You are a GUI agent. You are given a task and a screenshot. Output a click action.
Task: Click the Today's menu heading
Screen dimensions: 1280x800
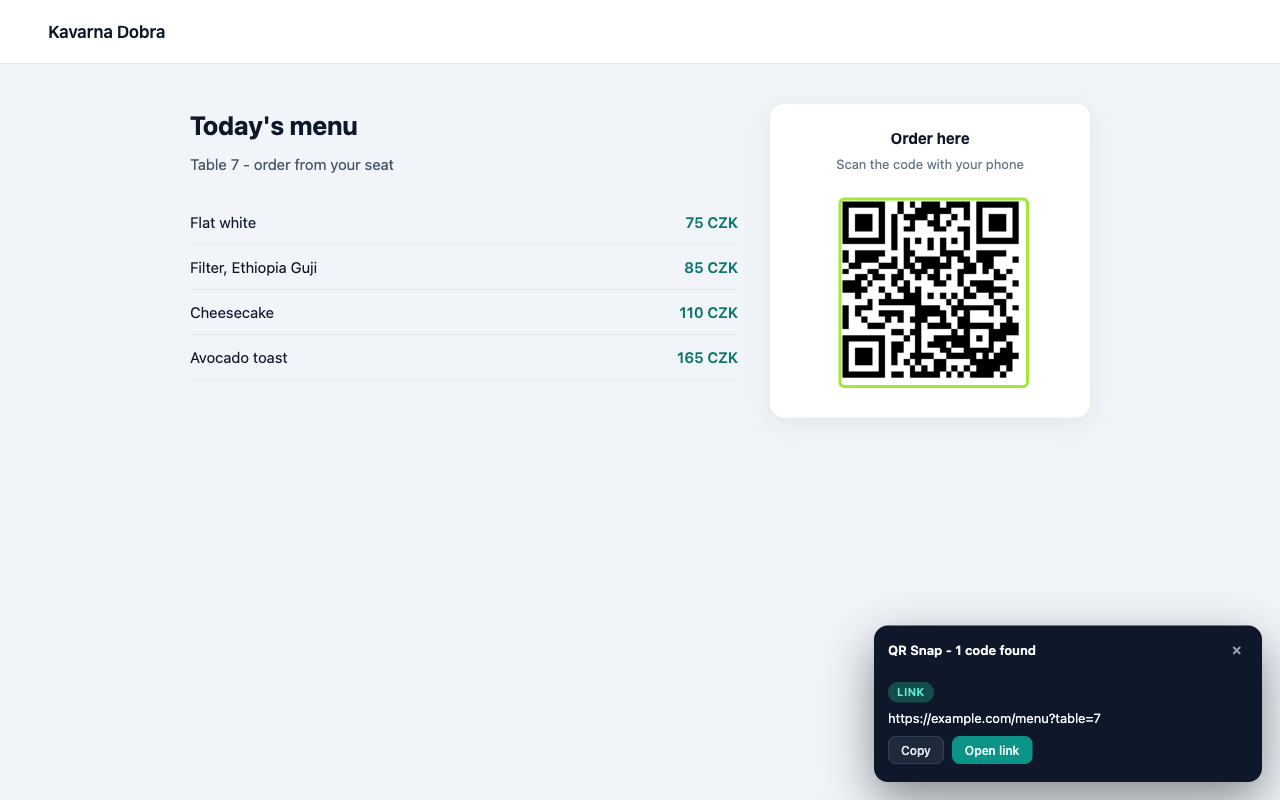274,126
